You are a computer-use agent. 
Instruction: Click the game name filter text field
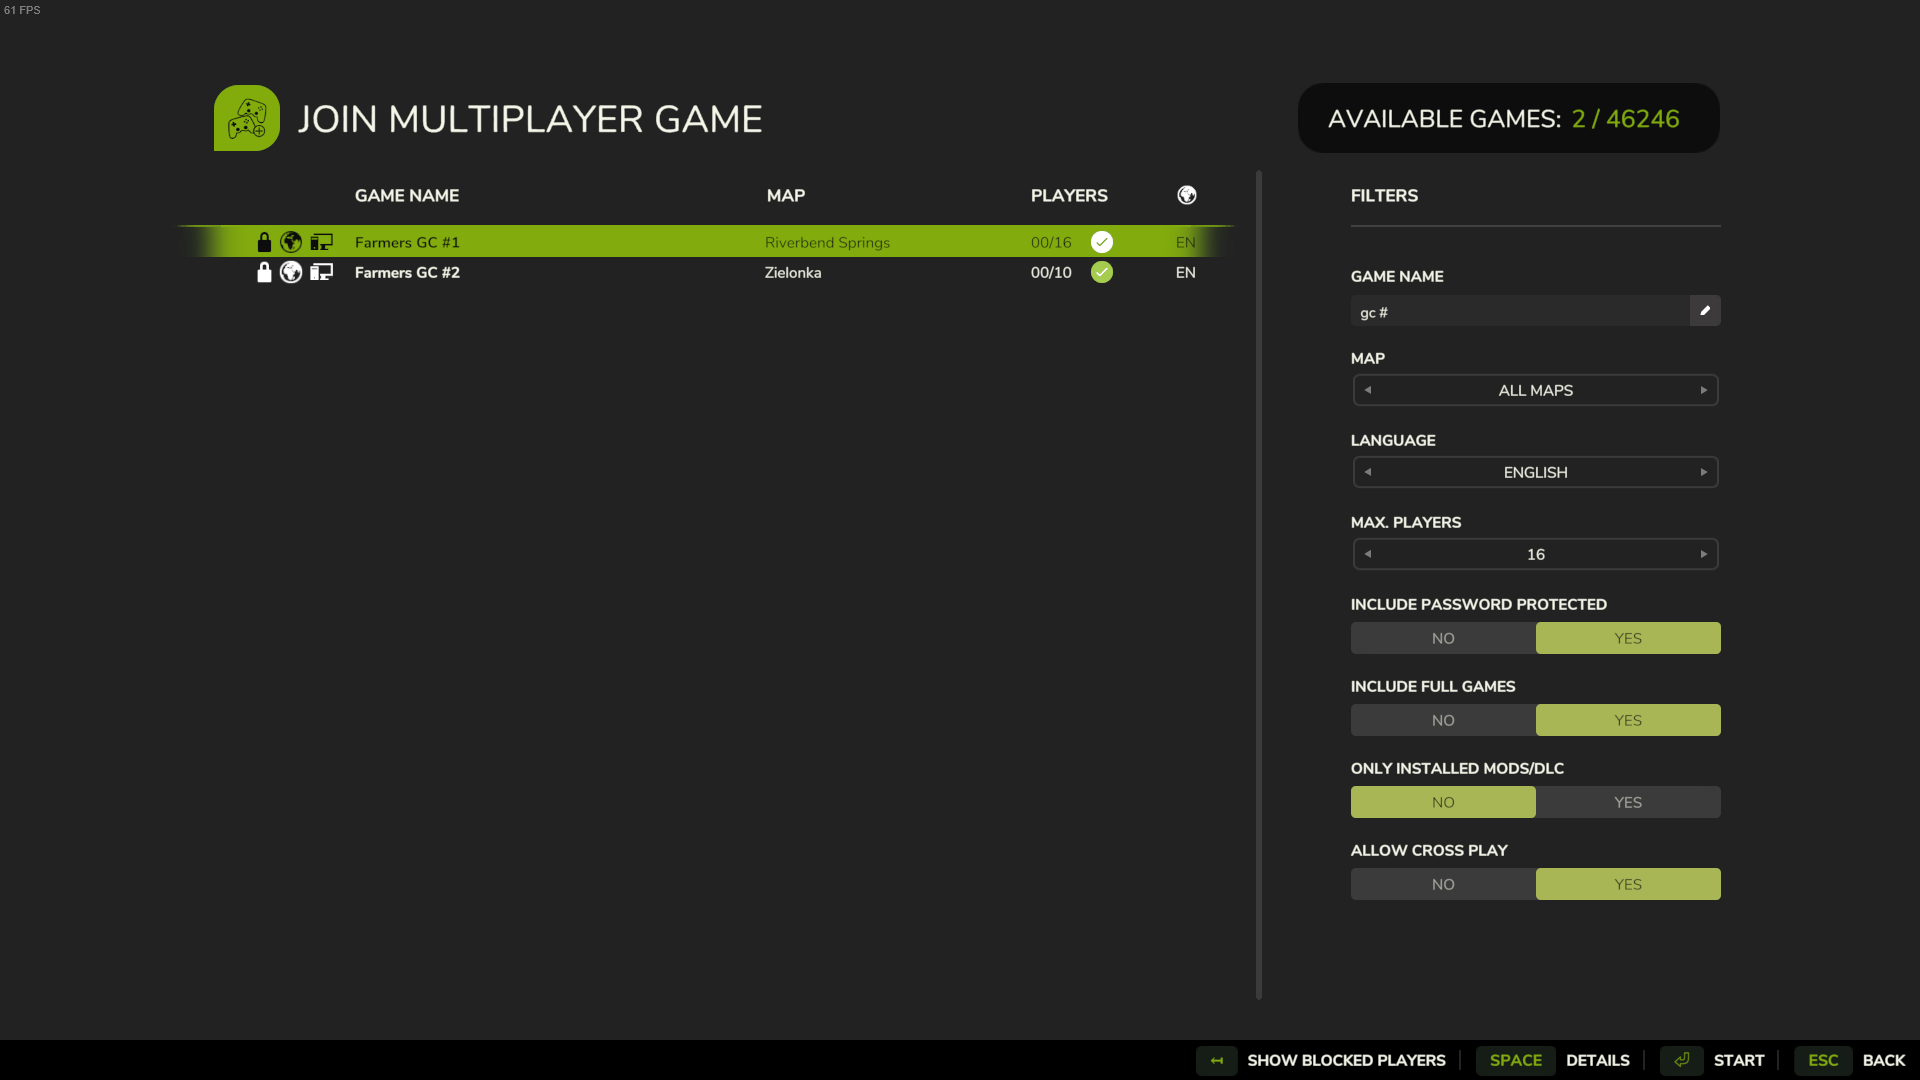point(1519,312)
